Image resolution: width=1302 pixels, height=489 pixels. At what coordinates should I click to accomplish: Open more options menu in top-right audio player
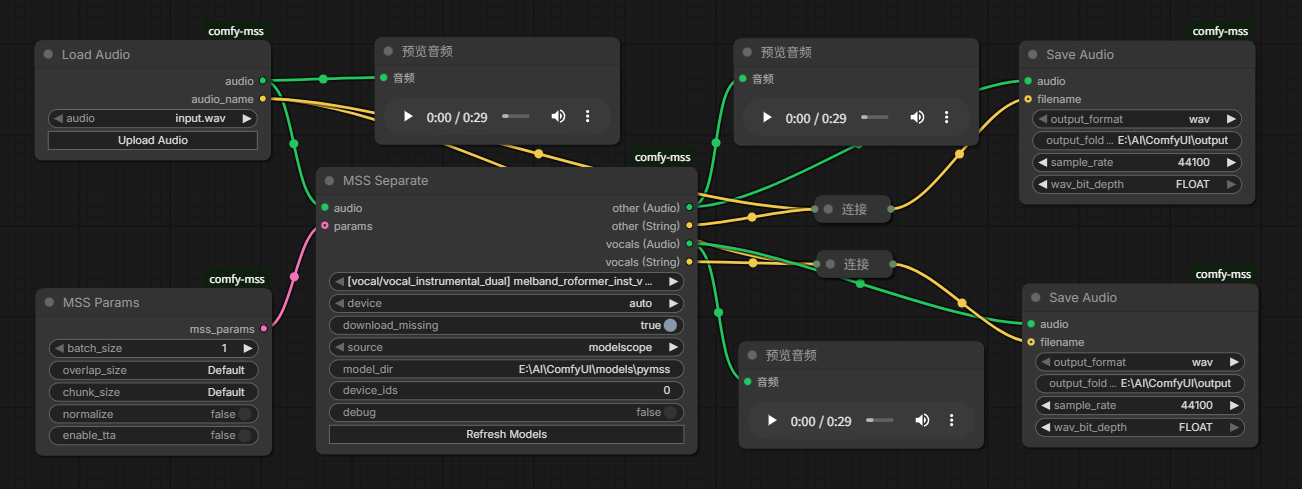[x=947, y=118]
